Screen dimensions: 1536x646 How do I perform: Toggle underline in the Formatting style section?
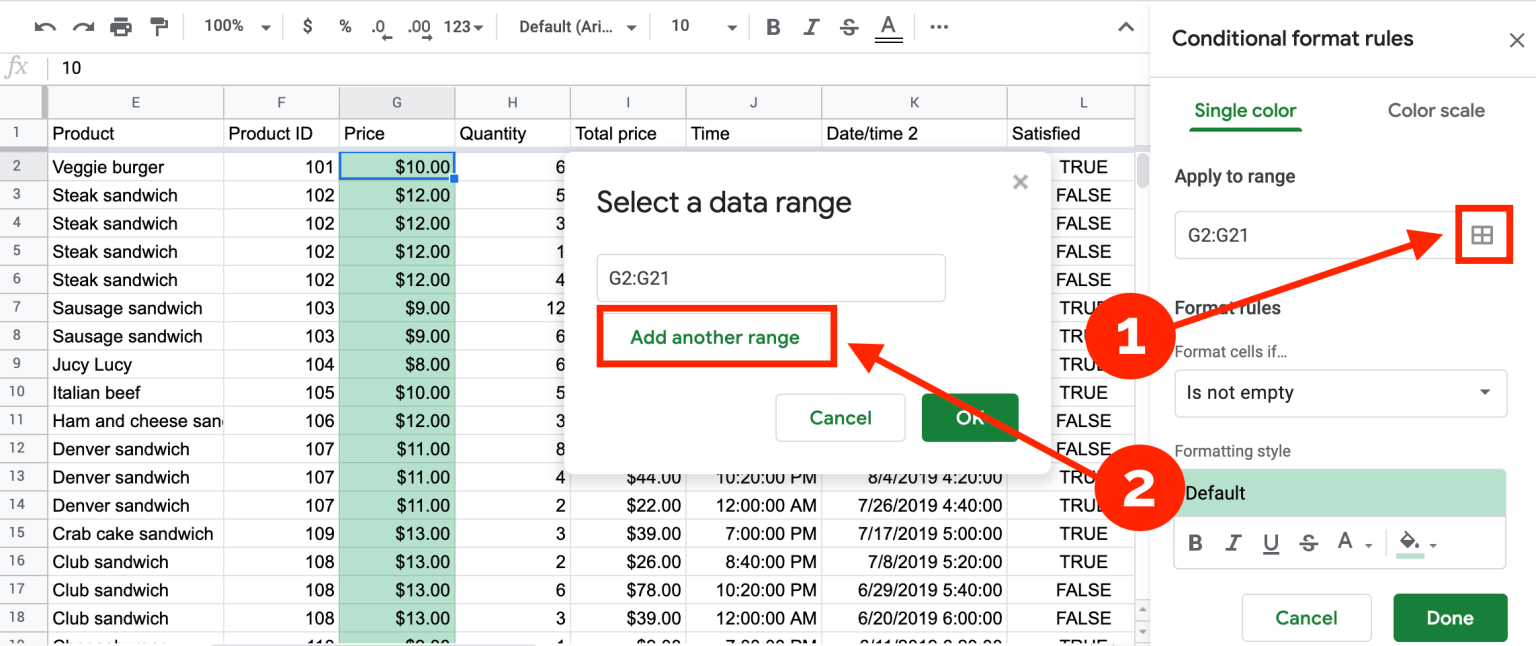1271,542
